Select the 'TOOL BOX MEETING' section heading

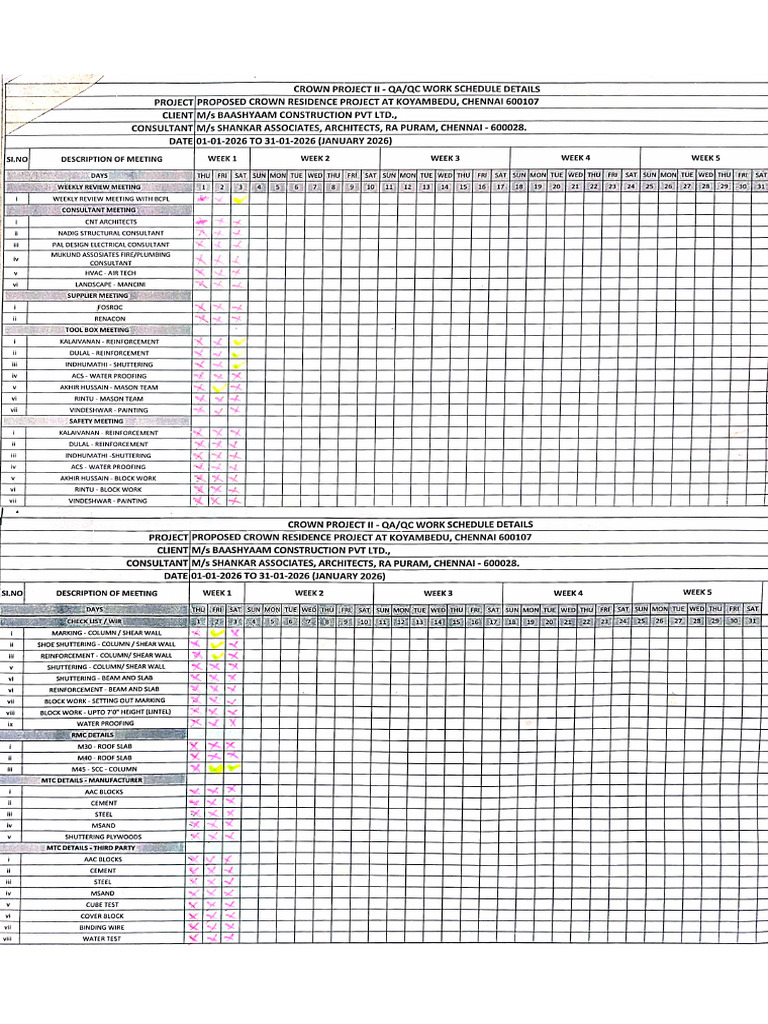pyautogui.click(x=97, y=330)
